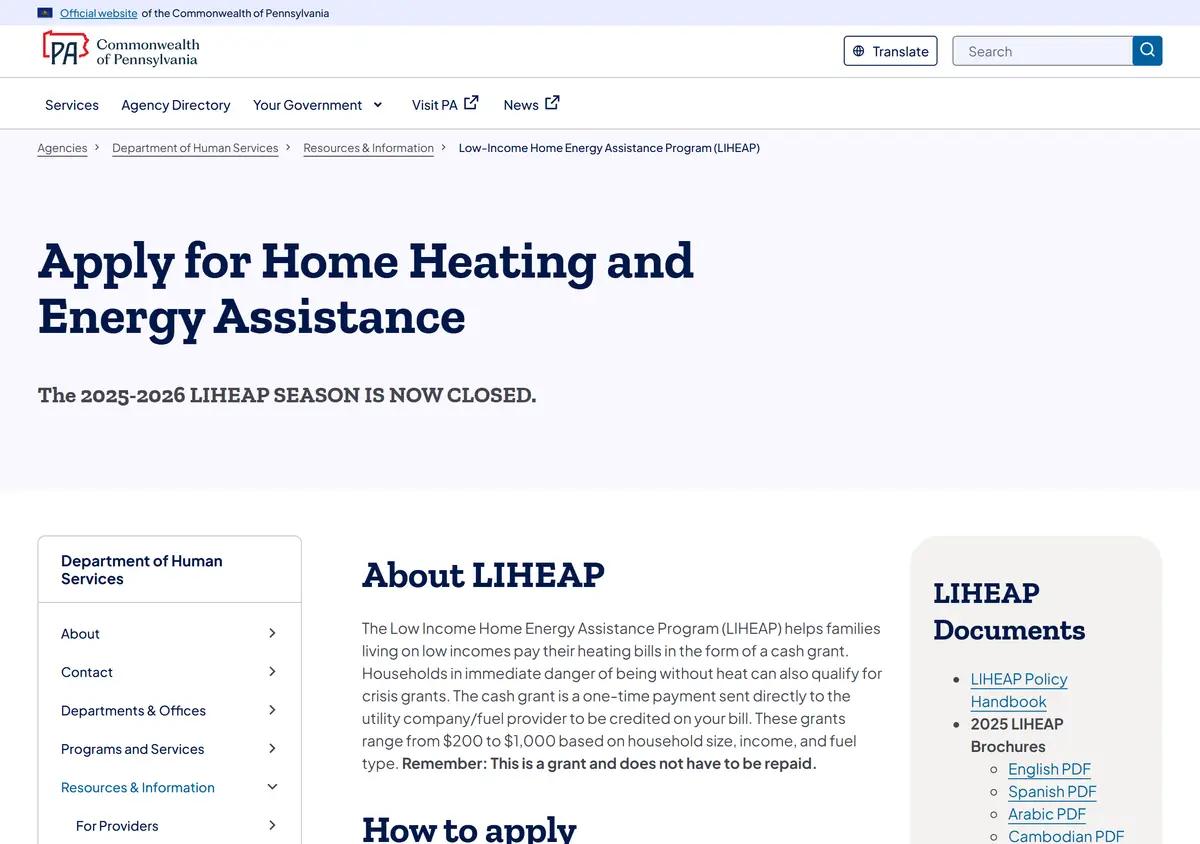Click external link icon beside News

coord(552,102)
